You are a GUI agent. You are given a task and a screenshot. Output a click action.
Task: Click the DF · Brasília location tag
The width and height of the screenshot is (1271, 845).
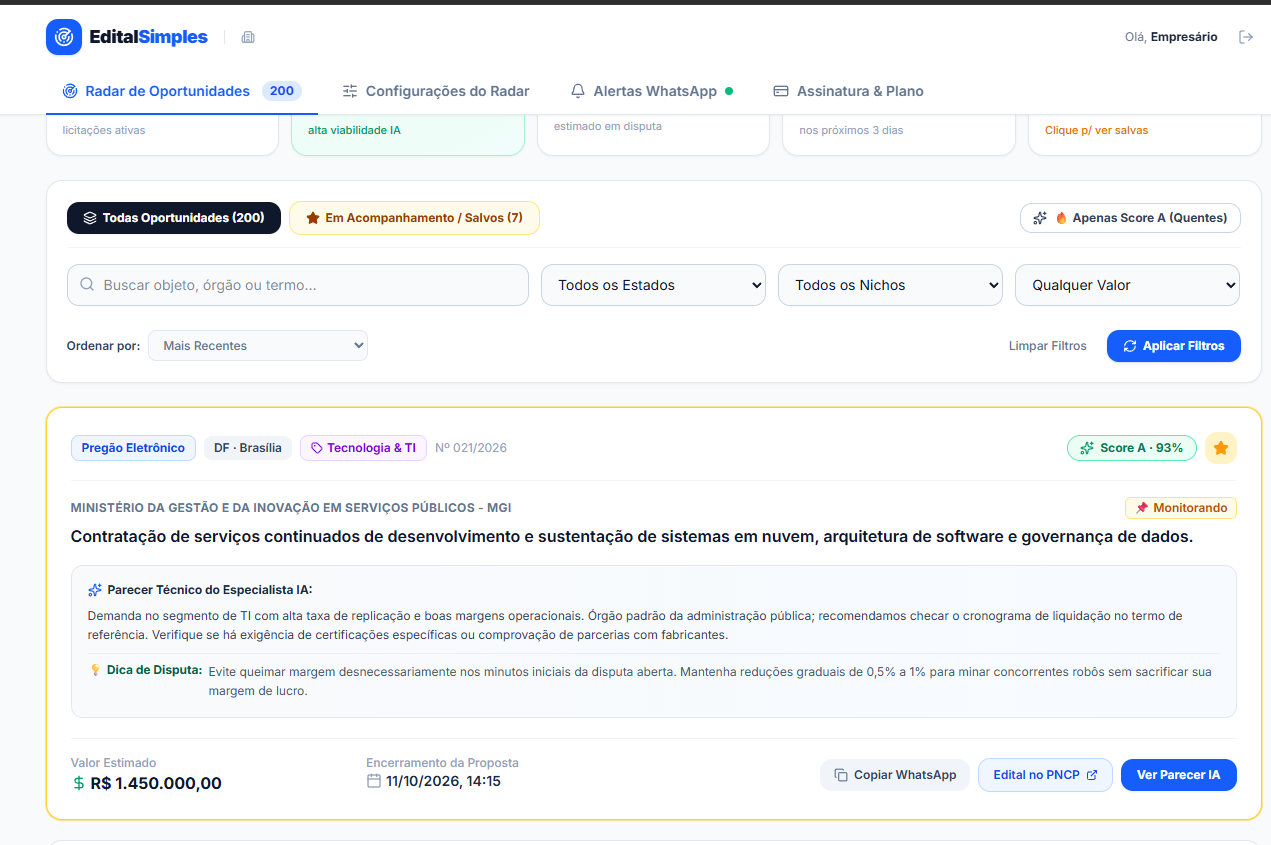point(248,448)
